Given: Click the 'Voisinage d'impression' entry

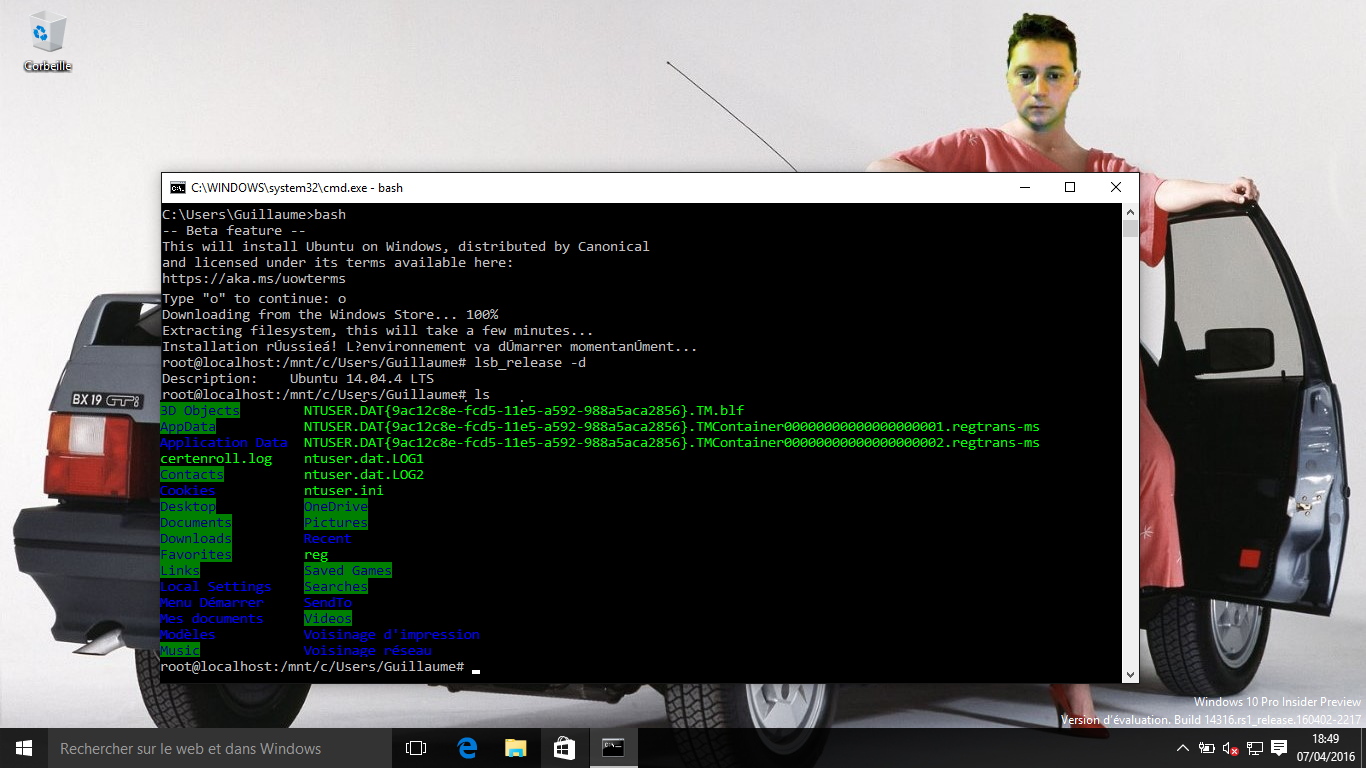Looking at the screenshot, I should (392, 635).
